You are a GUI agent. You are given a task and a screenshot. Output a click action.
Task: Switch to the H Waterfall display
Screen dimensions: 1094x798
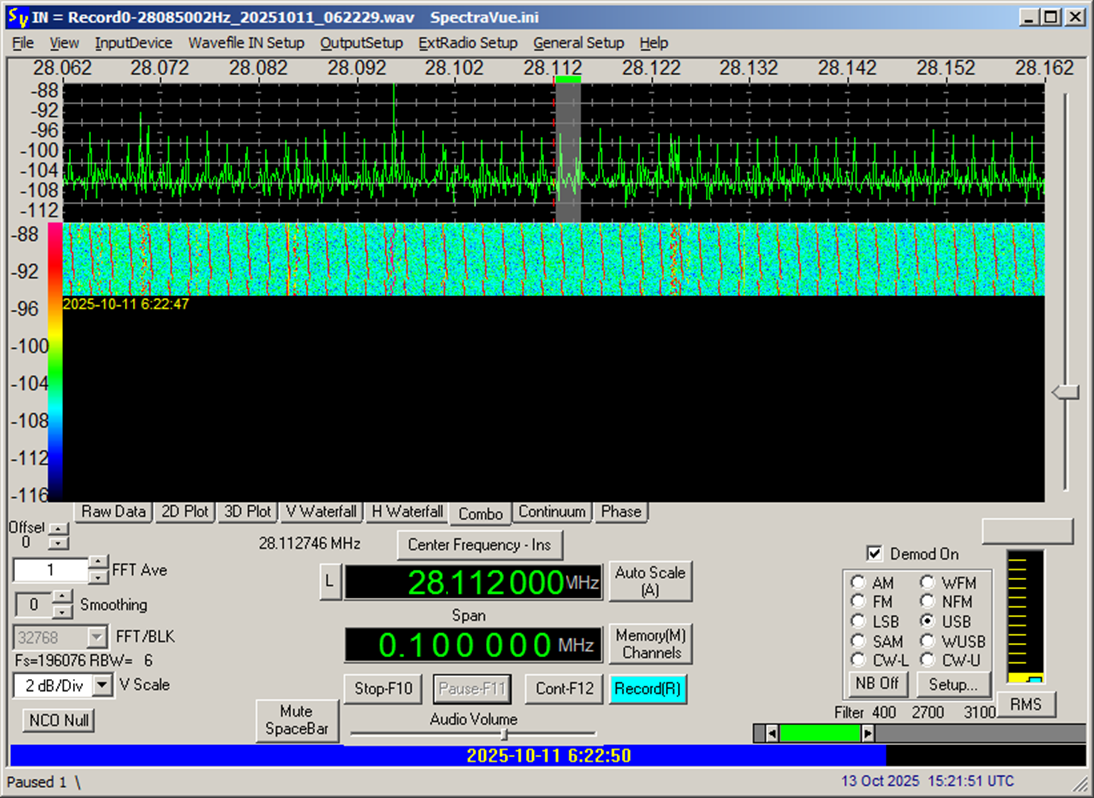tap(406, 511)
